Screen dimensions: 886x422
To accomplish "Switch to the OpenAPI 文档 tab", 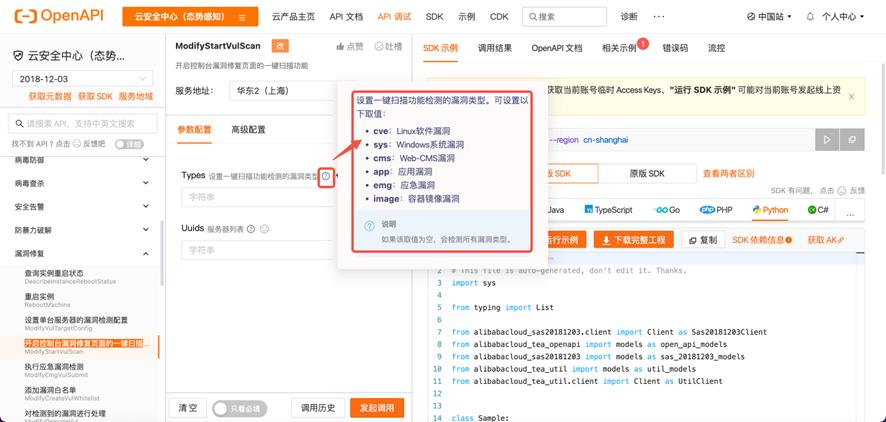I will 557,48.
